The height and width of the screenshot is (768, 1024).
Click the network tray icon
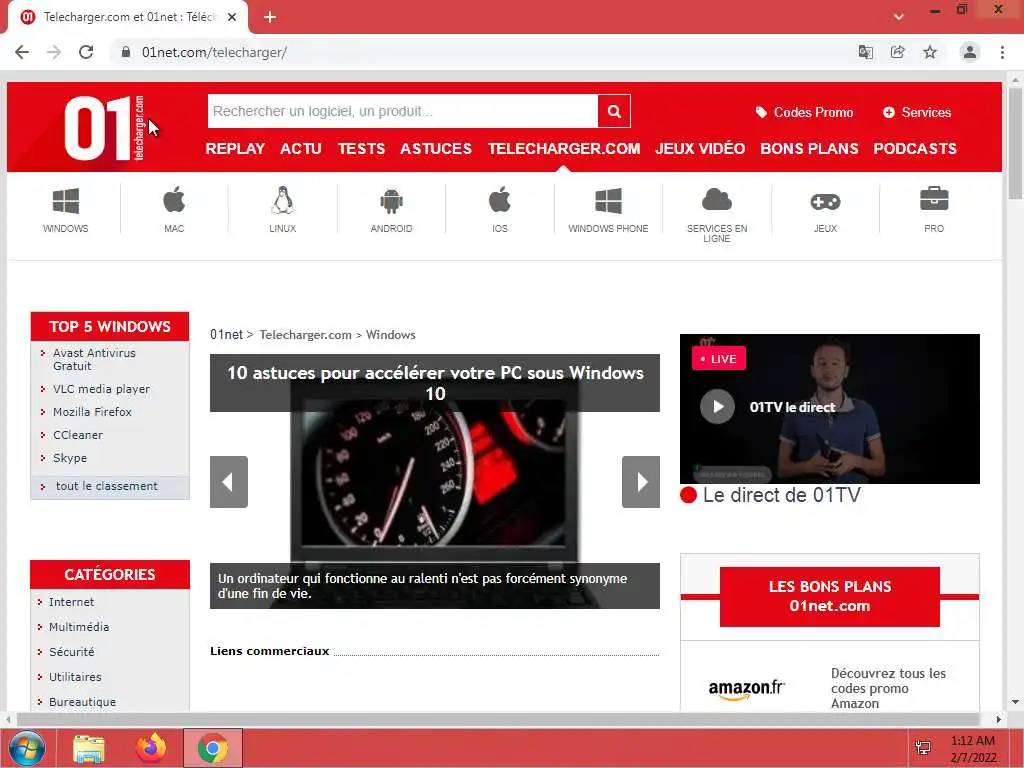pos(923,748)
